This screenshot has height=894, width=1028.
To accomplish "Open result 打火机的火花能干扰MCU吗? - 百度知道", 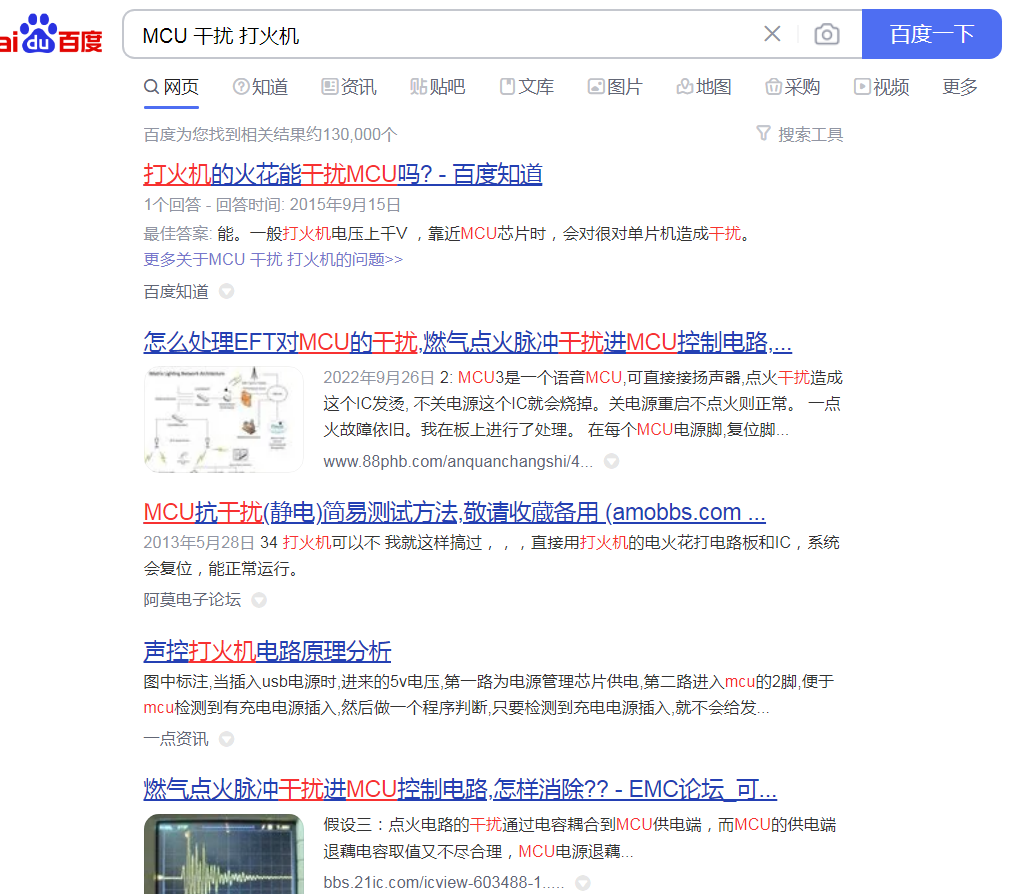I will click(x=343, y=174).
